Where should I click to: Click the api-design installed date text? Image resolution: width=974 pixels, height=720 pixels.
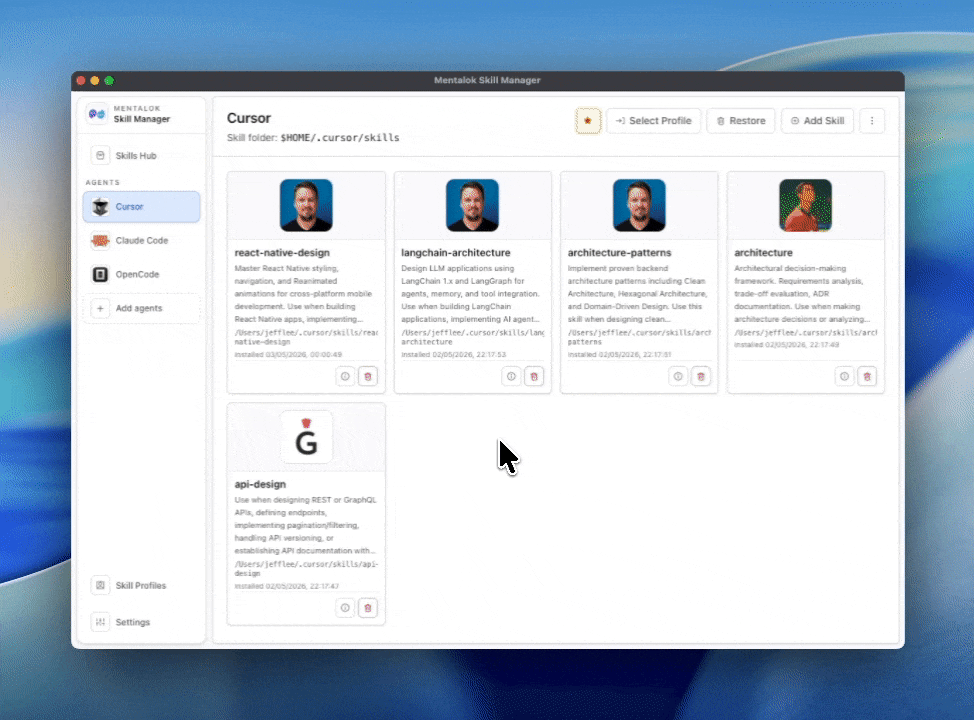[286, 586]
